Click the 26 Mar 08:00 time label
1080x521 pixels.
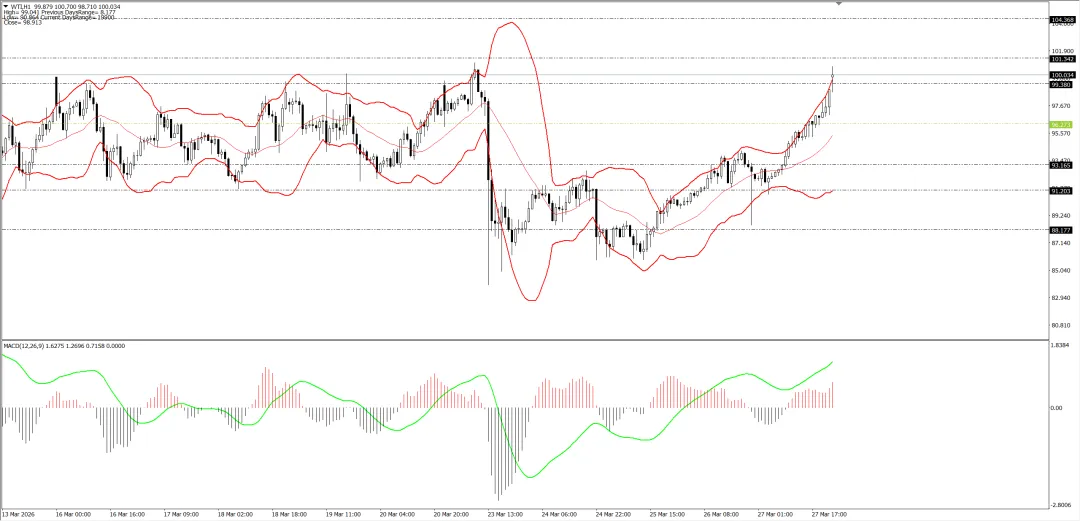[722, 514]
